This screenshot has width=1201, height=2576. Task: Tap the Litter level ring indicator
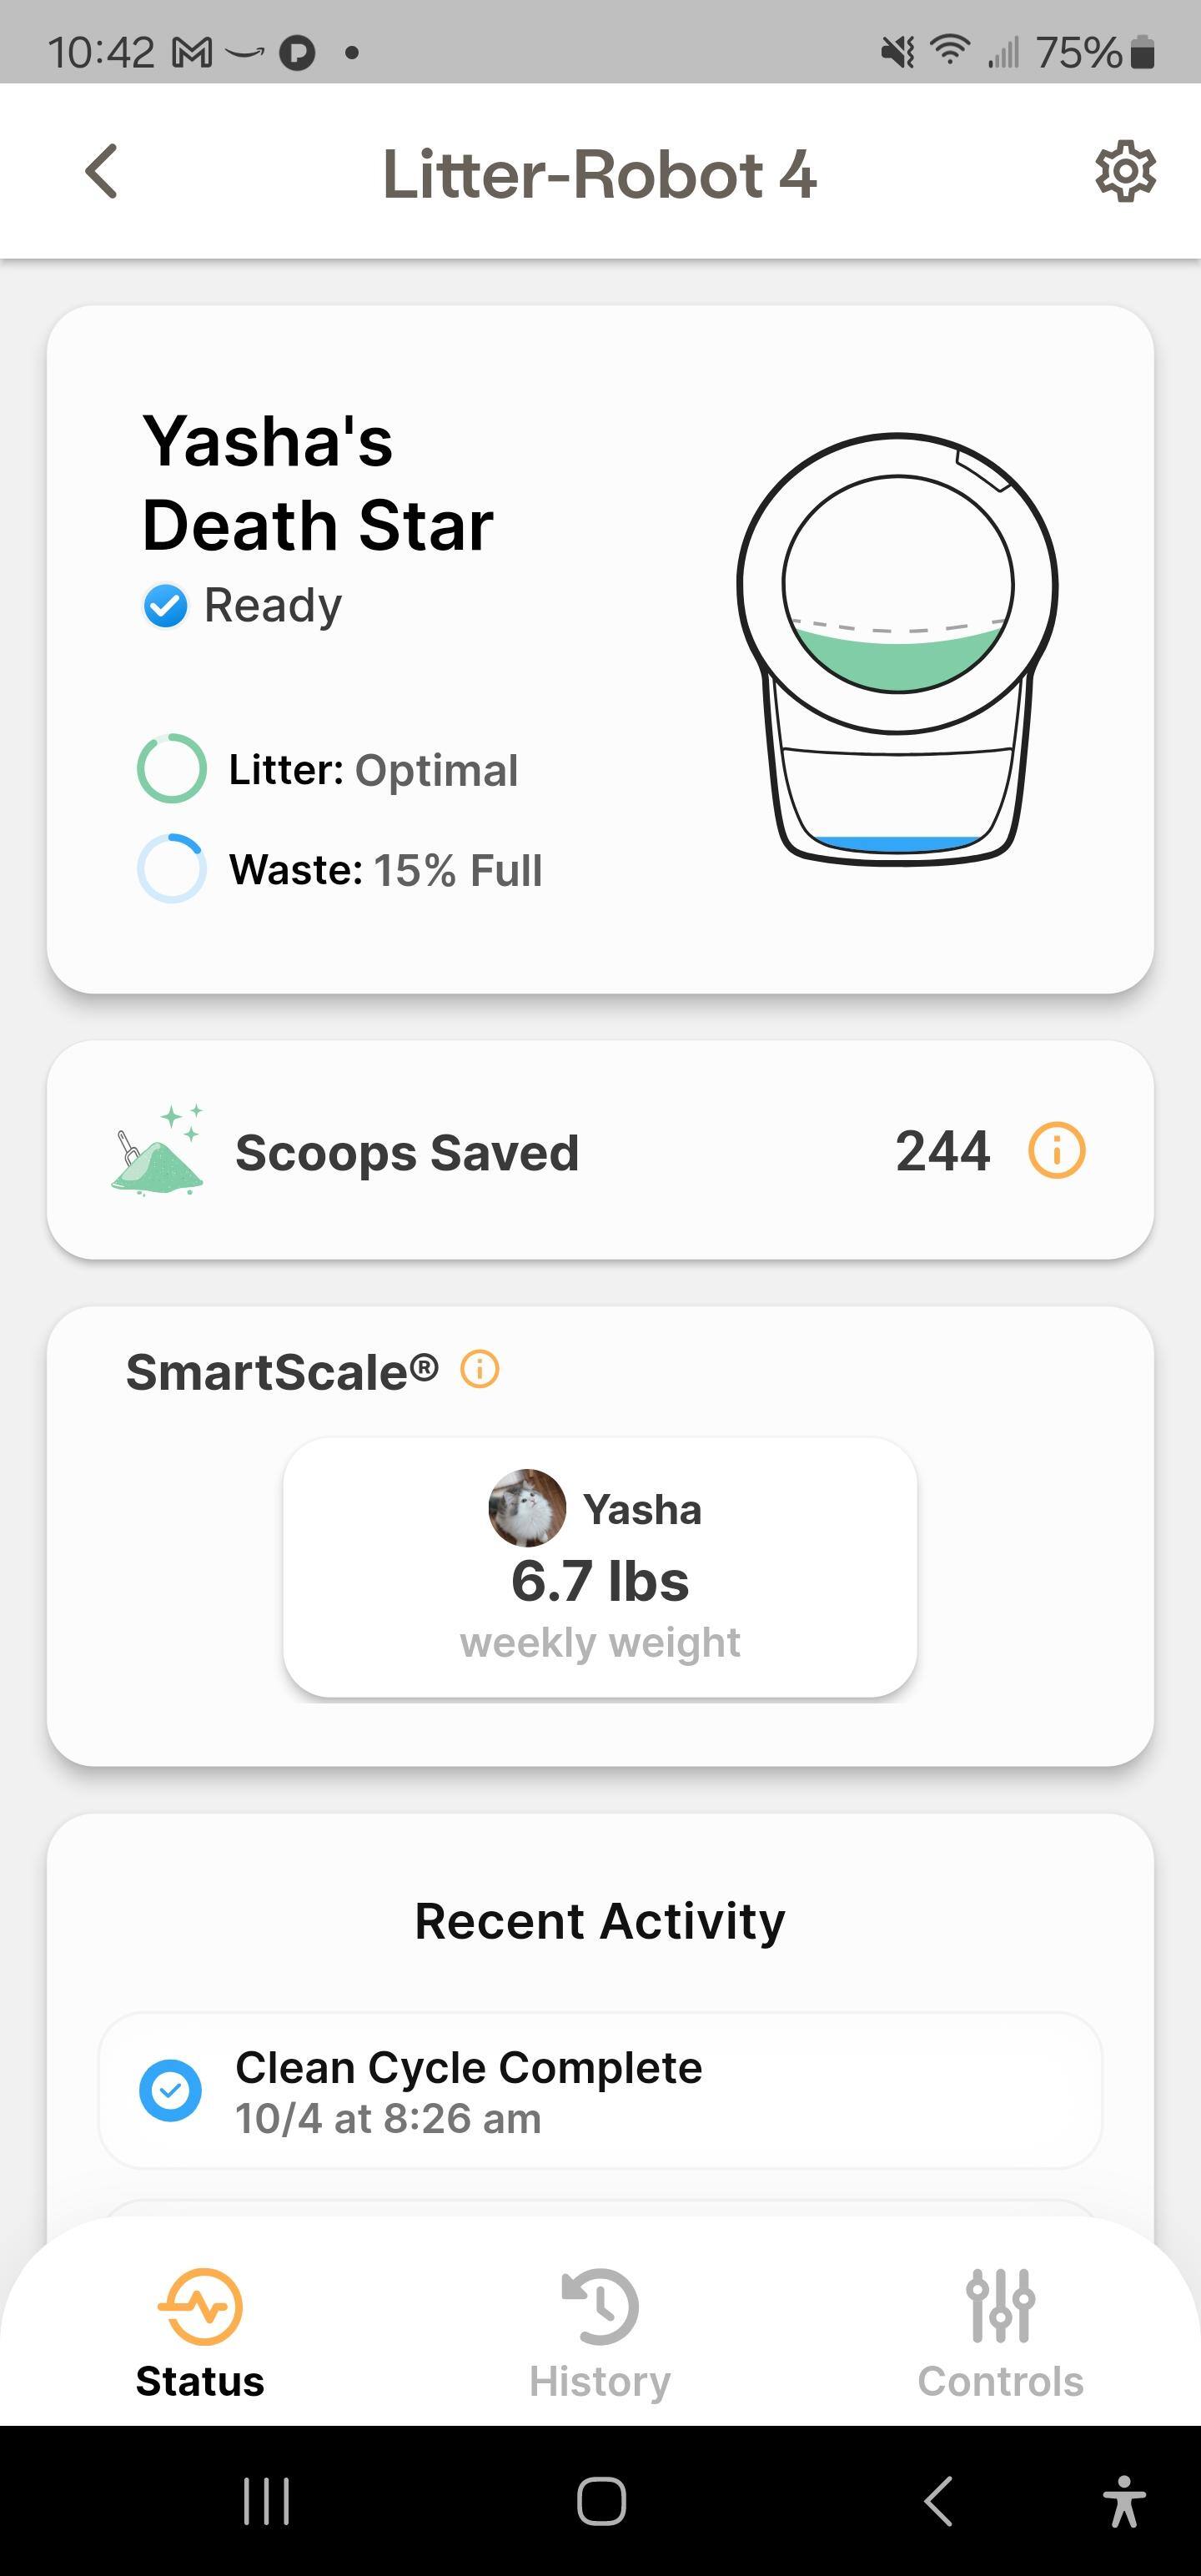pyautogui.click(x=172, y=769)
